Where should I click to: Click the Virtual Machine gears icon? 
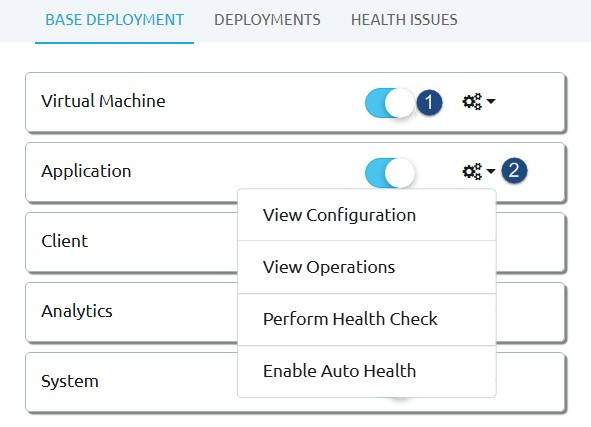tap(472, 101)
